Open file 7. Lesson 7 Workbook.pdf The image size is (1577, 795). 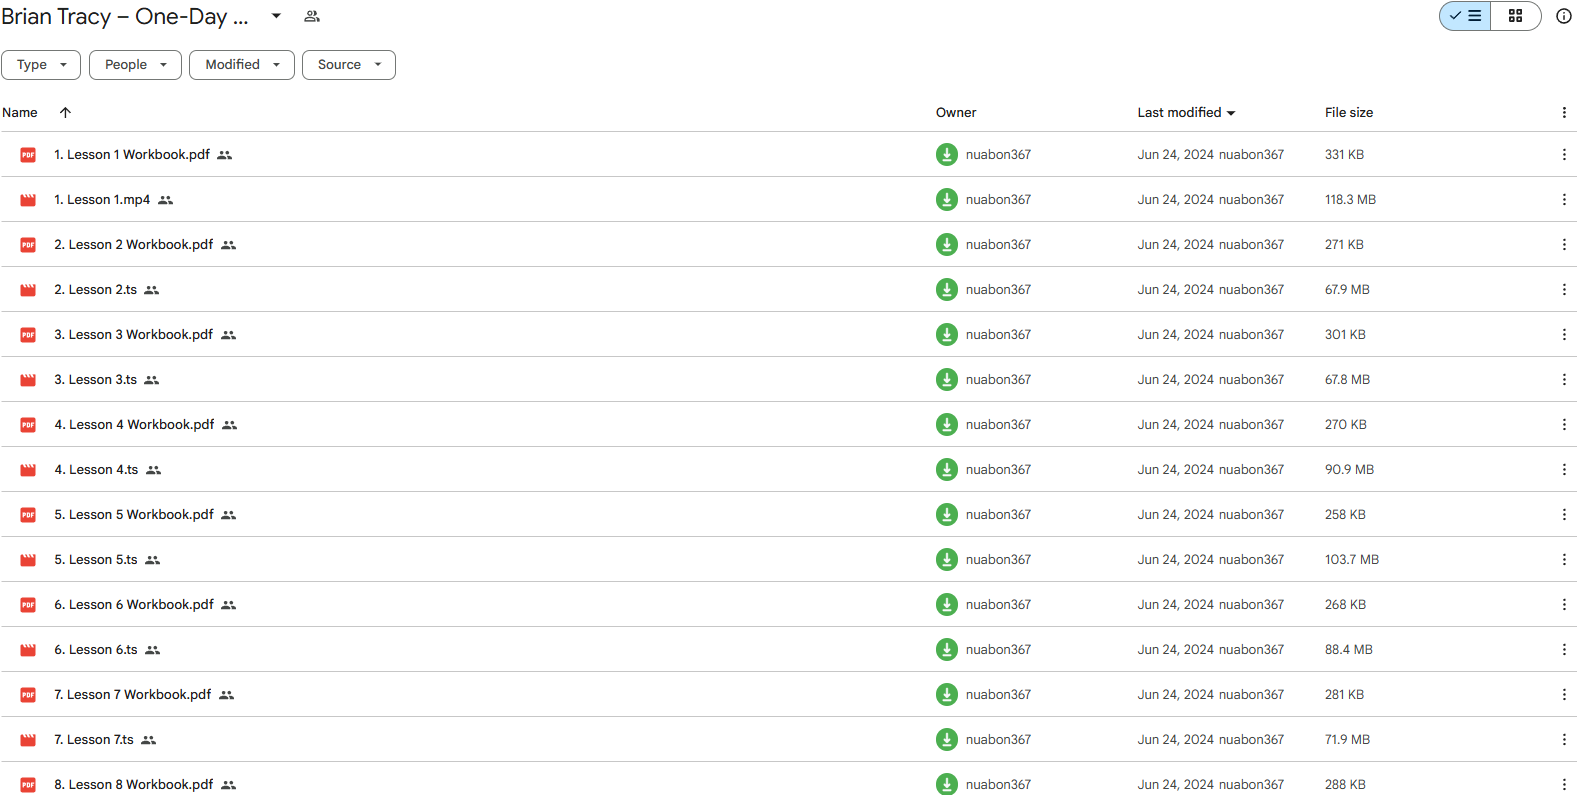(x=133, y=695)
